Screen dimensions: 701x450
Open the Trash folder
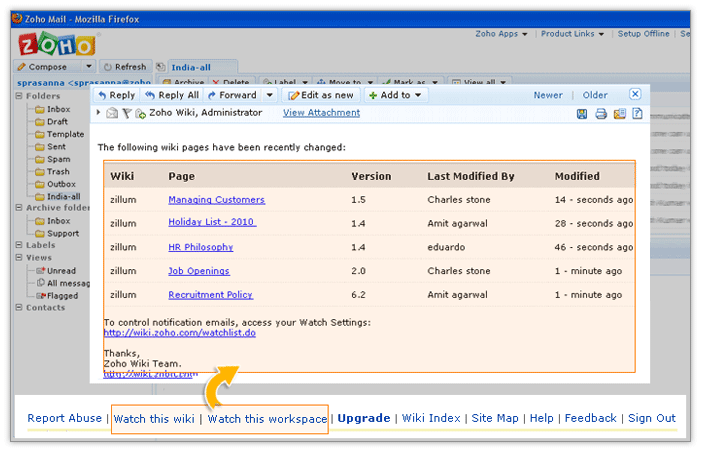(x=59, y=172)
